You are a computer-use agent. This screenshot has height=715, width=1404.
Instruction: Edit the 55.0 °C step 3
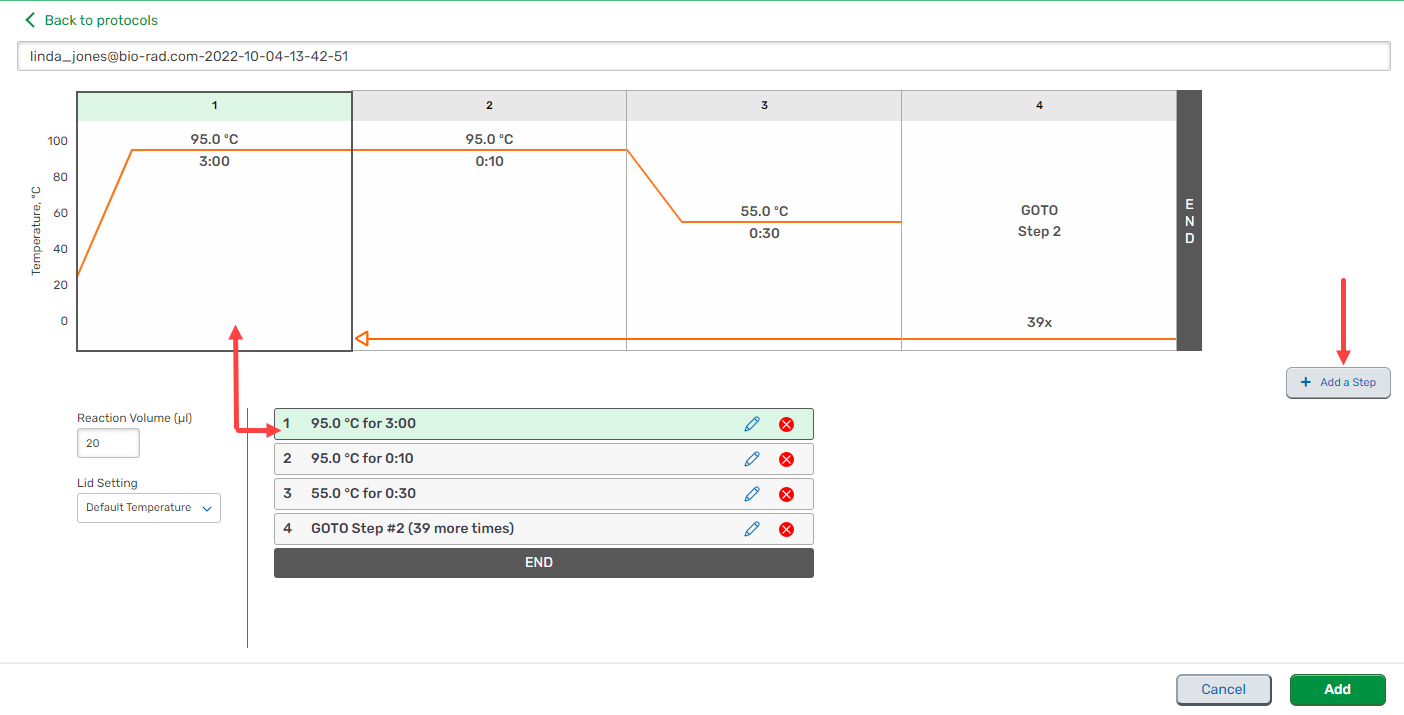[752, 494]
